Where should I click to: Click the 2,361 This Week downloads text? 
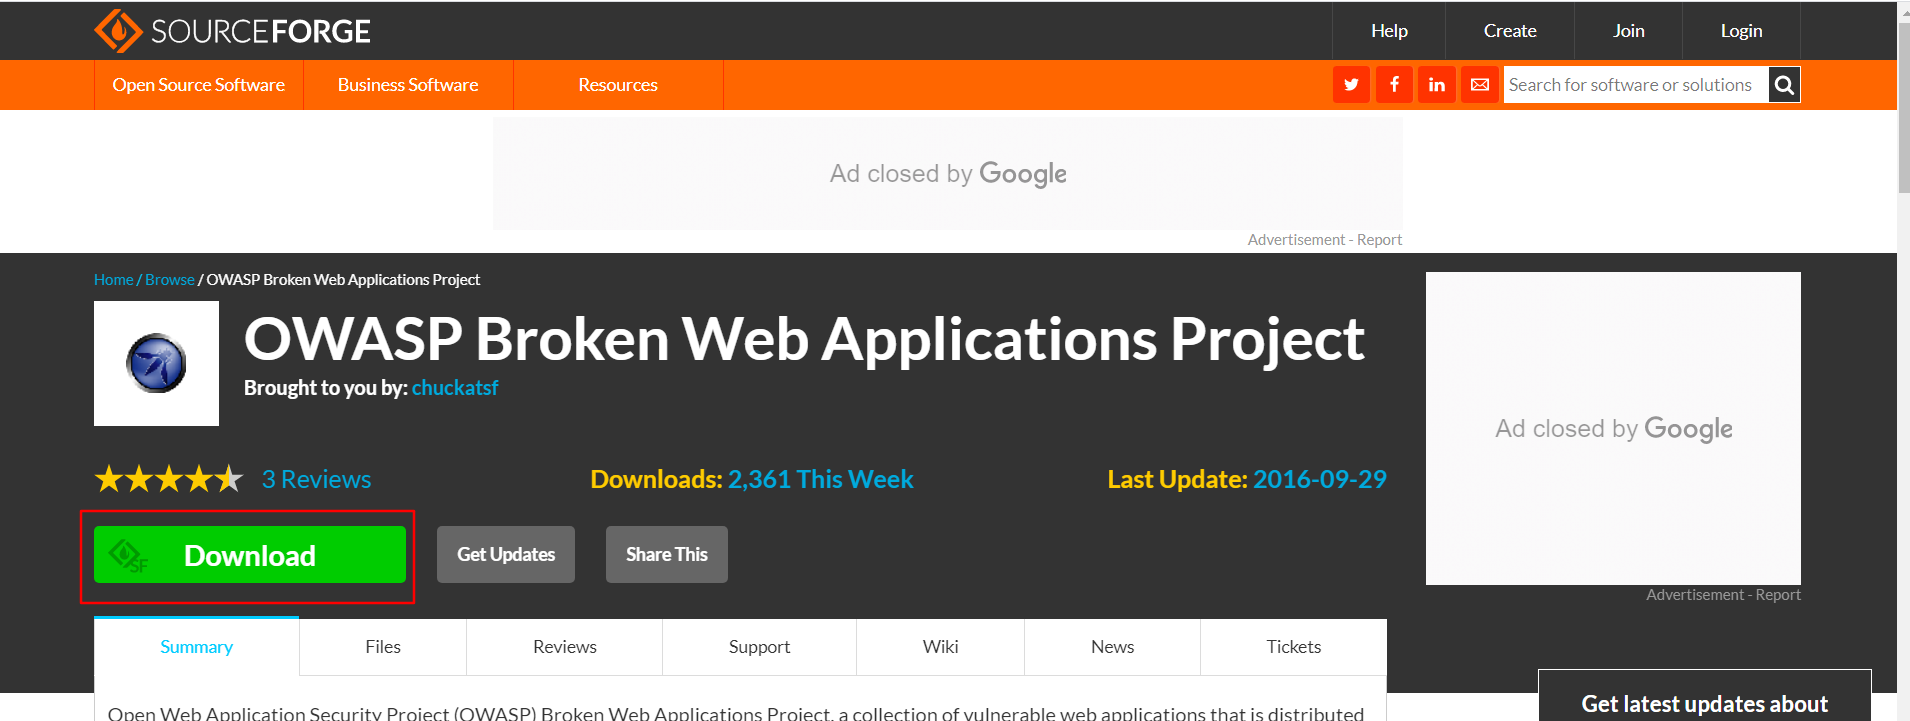(821, 479)
